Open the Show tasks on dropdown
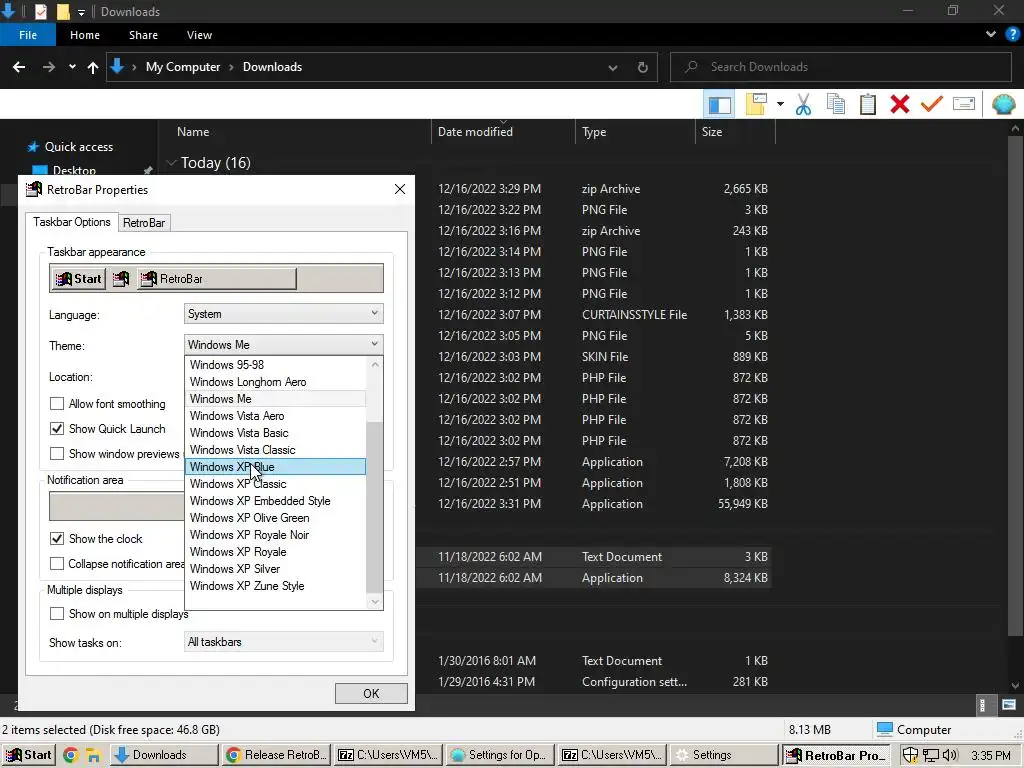Screen dimensions: 1024x768 click(x=283, y=641)
